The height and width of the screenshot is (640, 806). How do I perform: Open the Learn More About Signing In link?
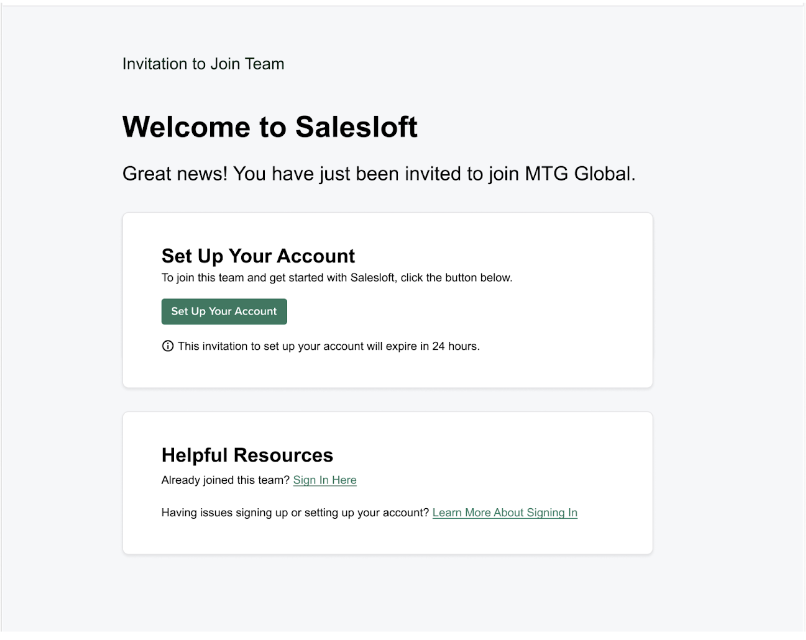[504, 512]
